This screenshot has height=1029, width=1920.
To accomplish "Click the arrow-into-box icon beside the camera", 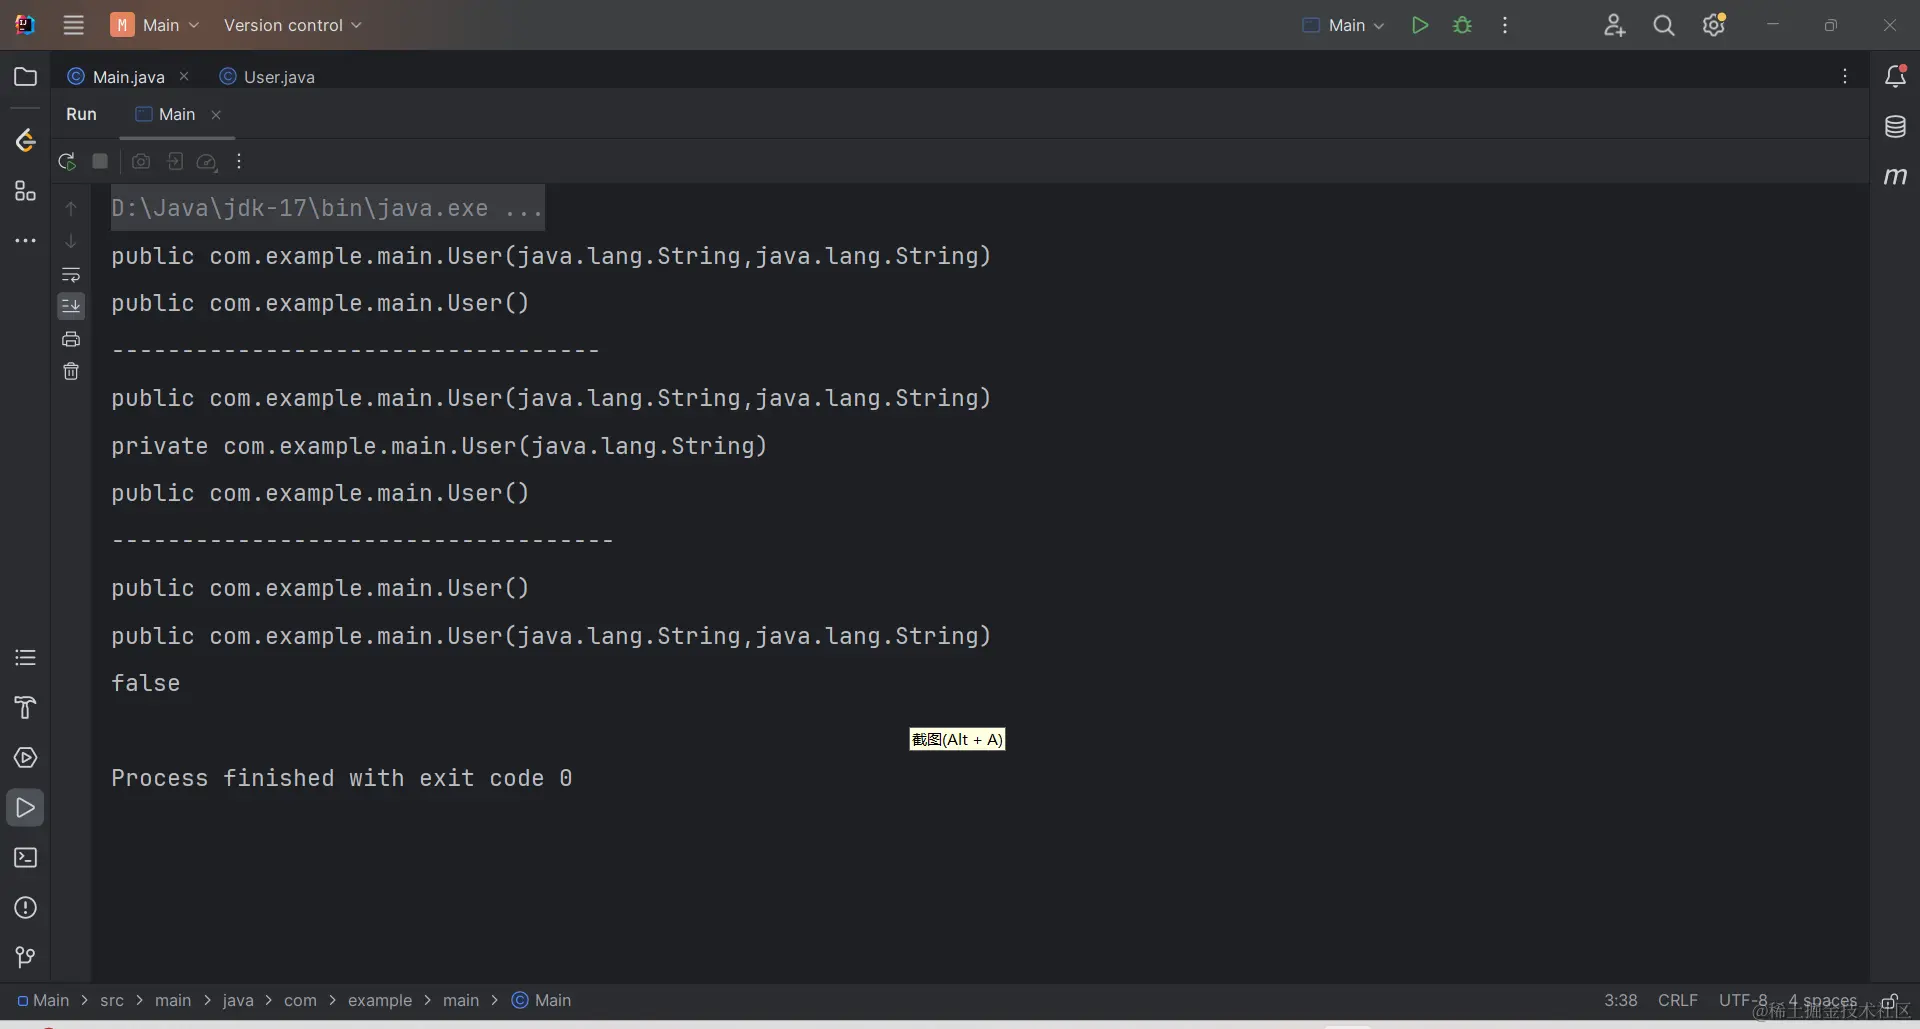I will tap(175, 161).
